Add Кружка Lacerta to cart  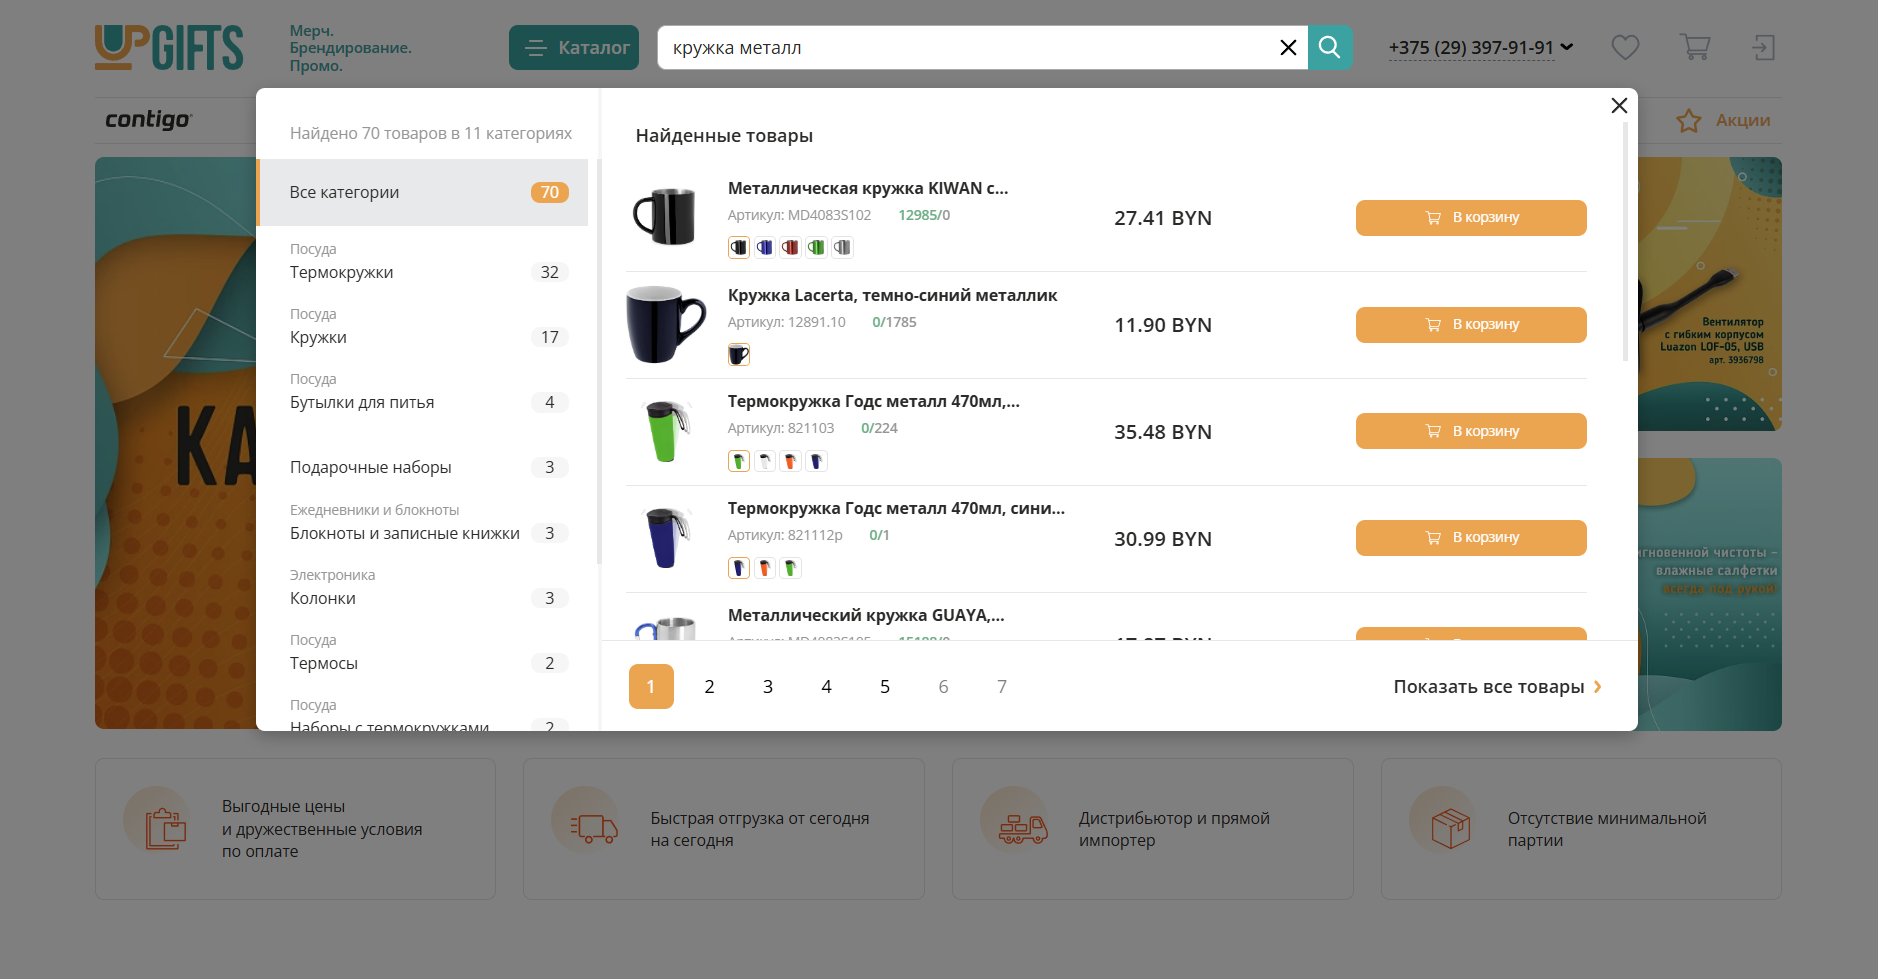click(1470, 325)
